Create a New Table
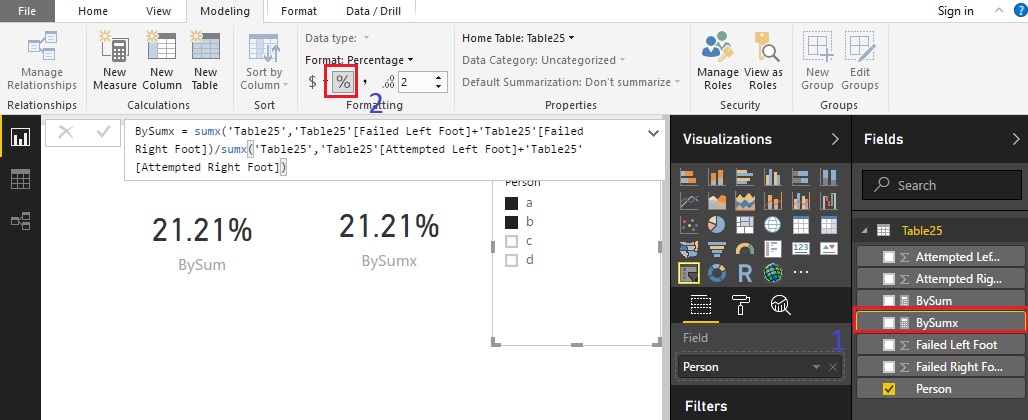The width and height of the screenshot is (1028, 420). click(205, 62)
